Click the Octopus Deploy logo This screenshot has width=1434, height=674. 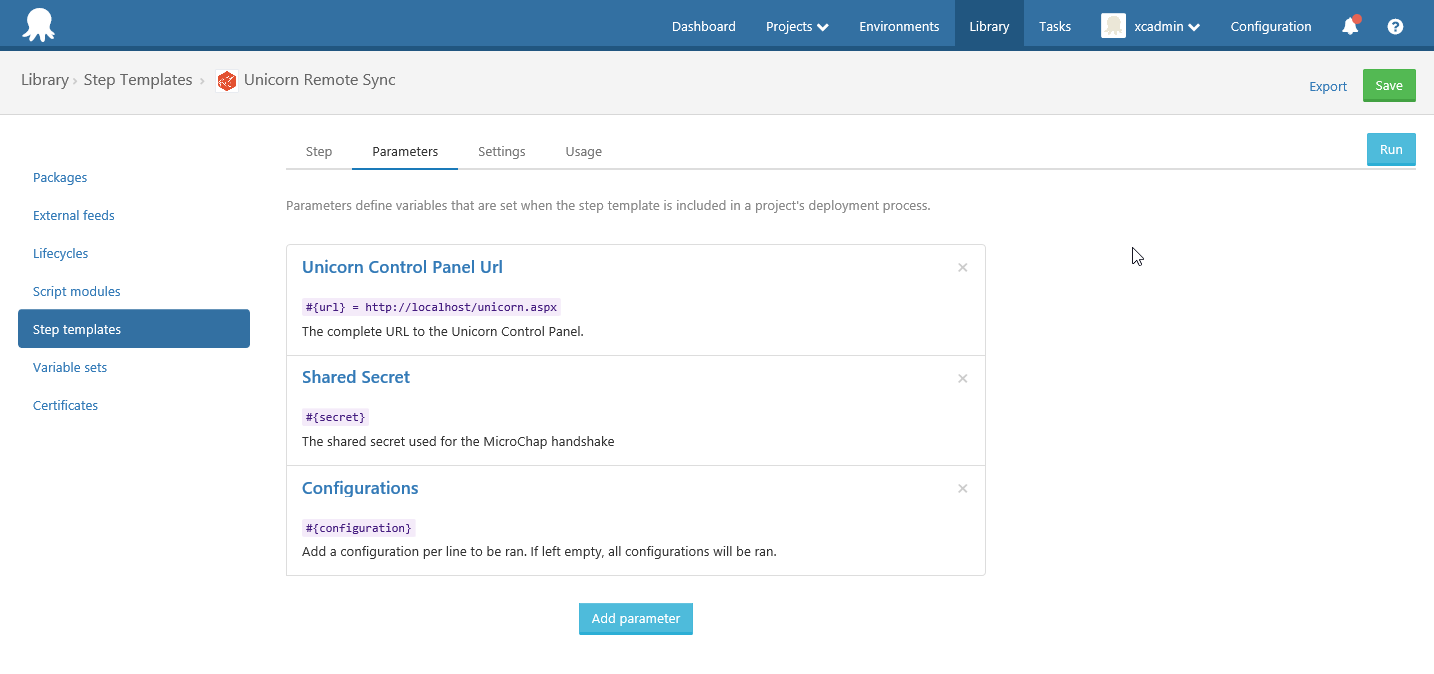point(38,25)
